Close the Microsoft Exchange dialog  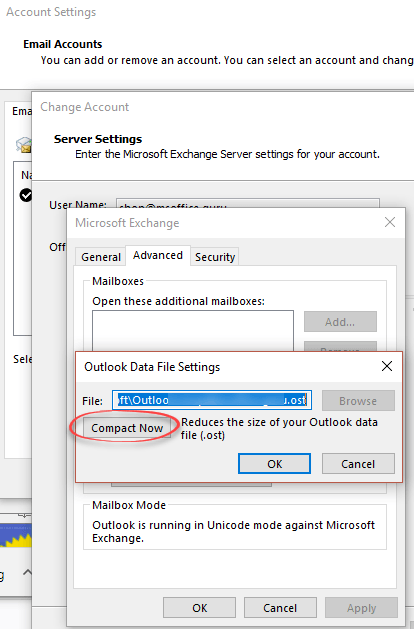390,222
